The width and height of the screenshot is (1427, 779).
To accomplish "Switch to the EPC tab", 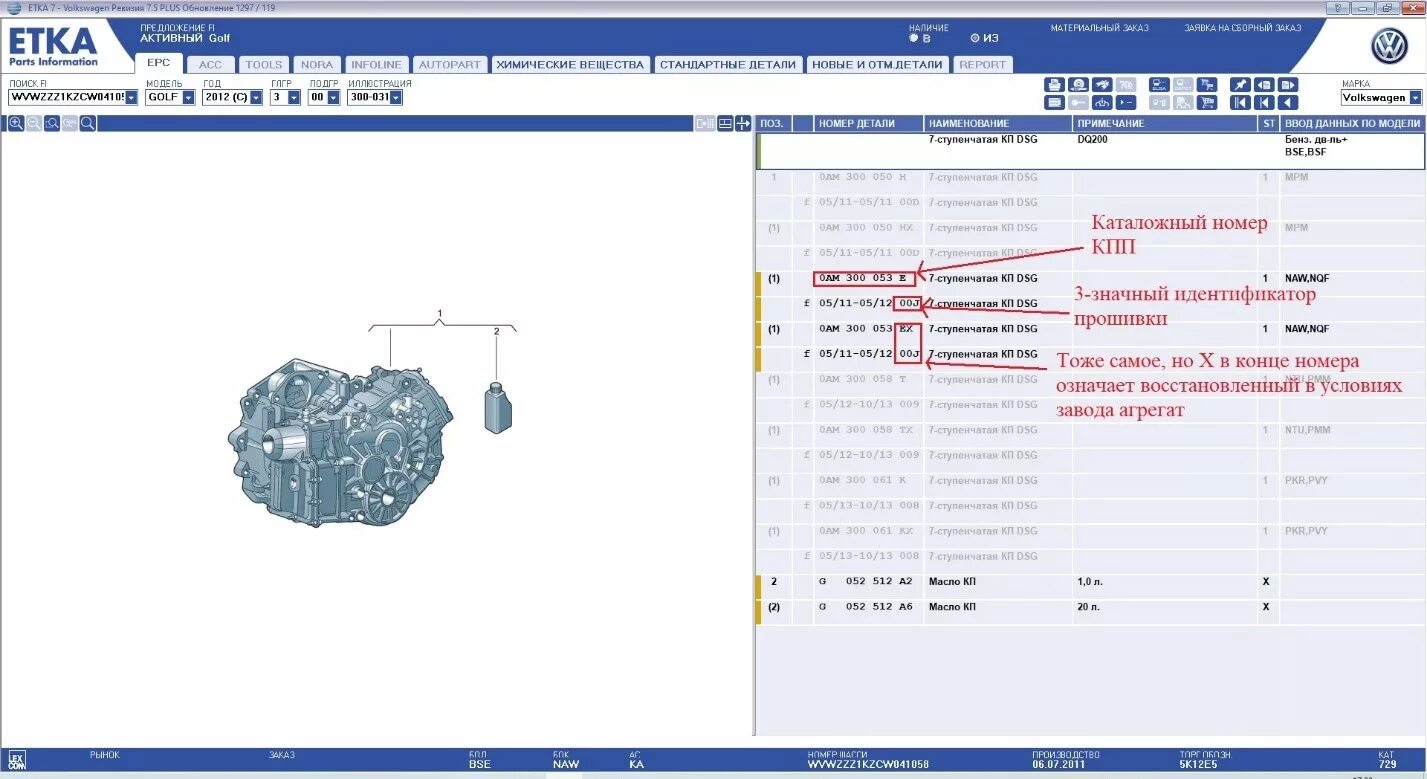I will (158, 63).
